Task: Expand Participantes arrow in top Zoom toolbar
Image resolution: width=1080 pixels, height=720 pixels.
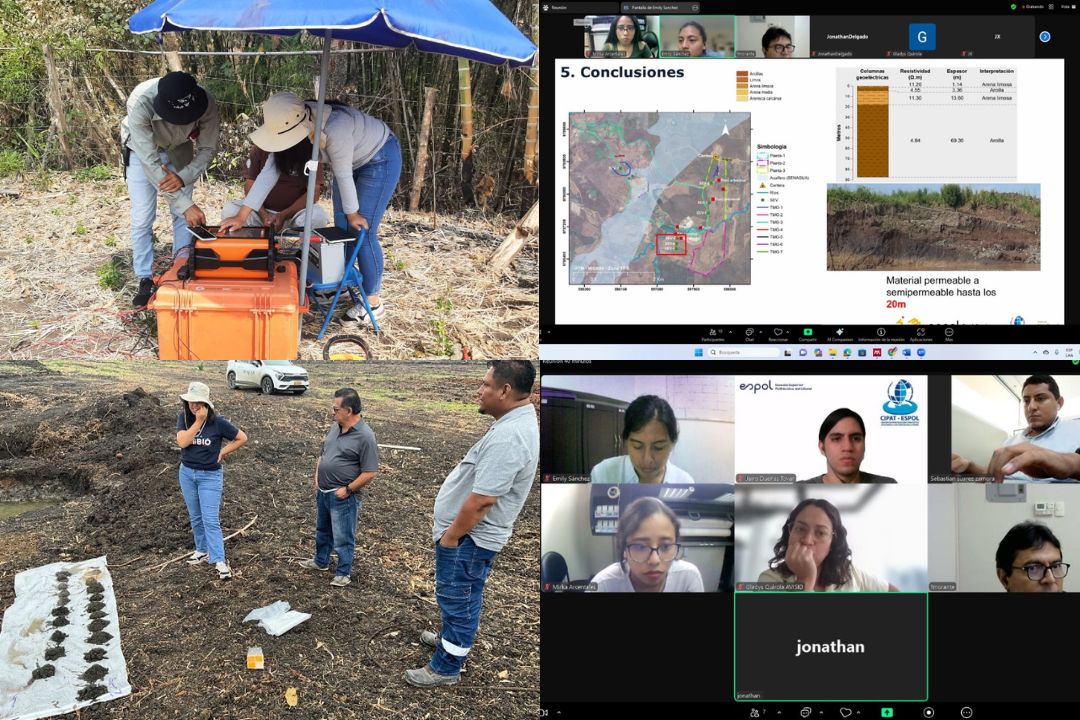Action: coord(731,332)
